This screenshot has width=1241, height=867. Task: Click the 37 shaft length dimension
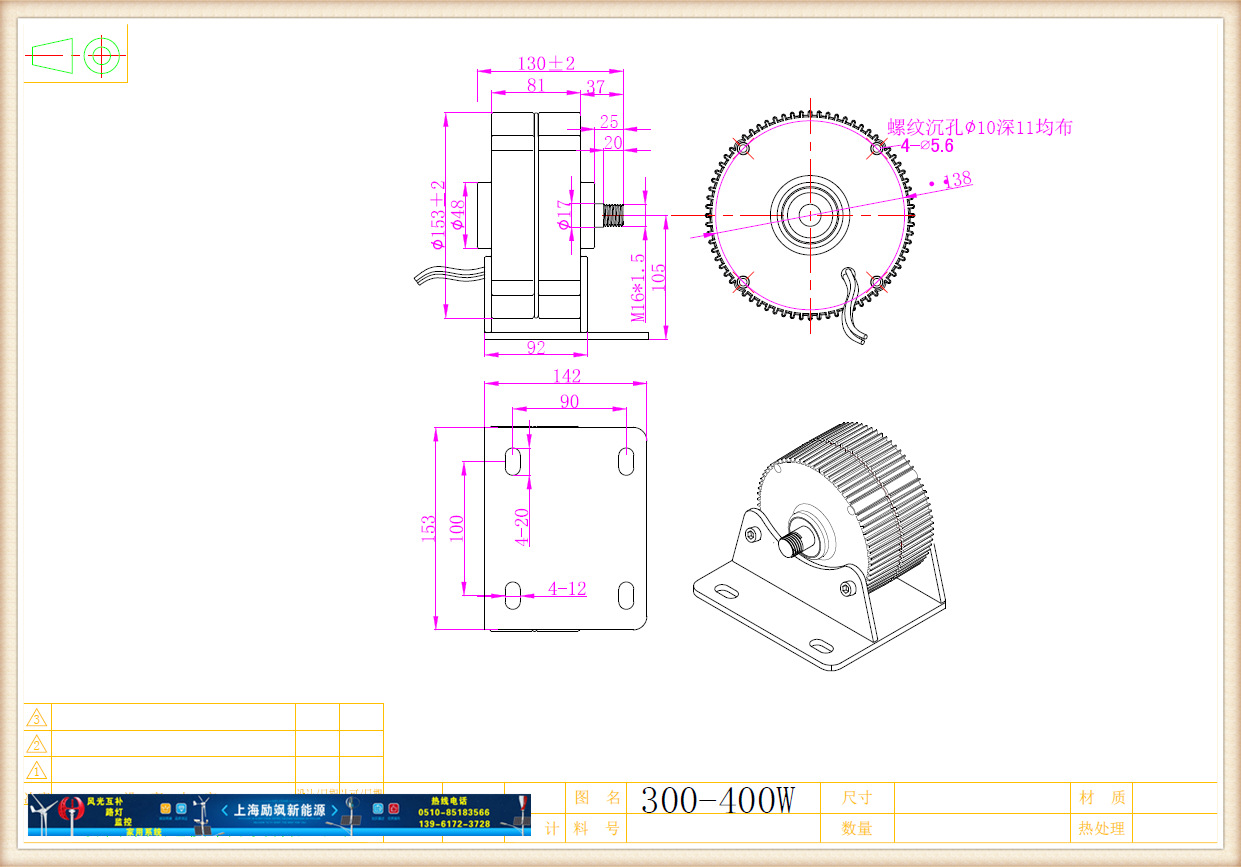point(595,87)
